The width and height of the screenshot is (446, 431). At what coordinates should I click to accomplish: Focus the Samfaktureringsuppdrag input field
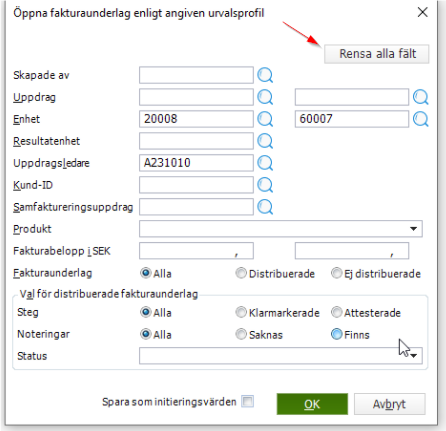(x=196, y=207)
